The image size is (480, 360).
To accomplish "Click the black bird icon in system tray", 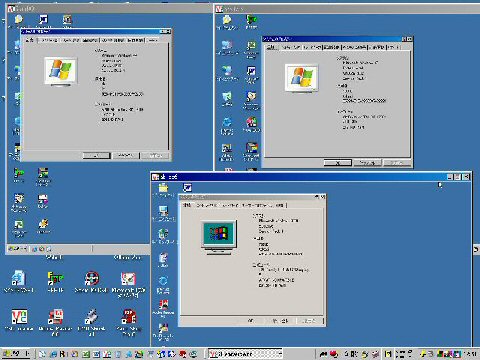I will click(x=323, y=354).
